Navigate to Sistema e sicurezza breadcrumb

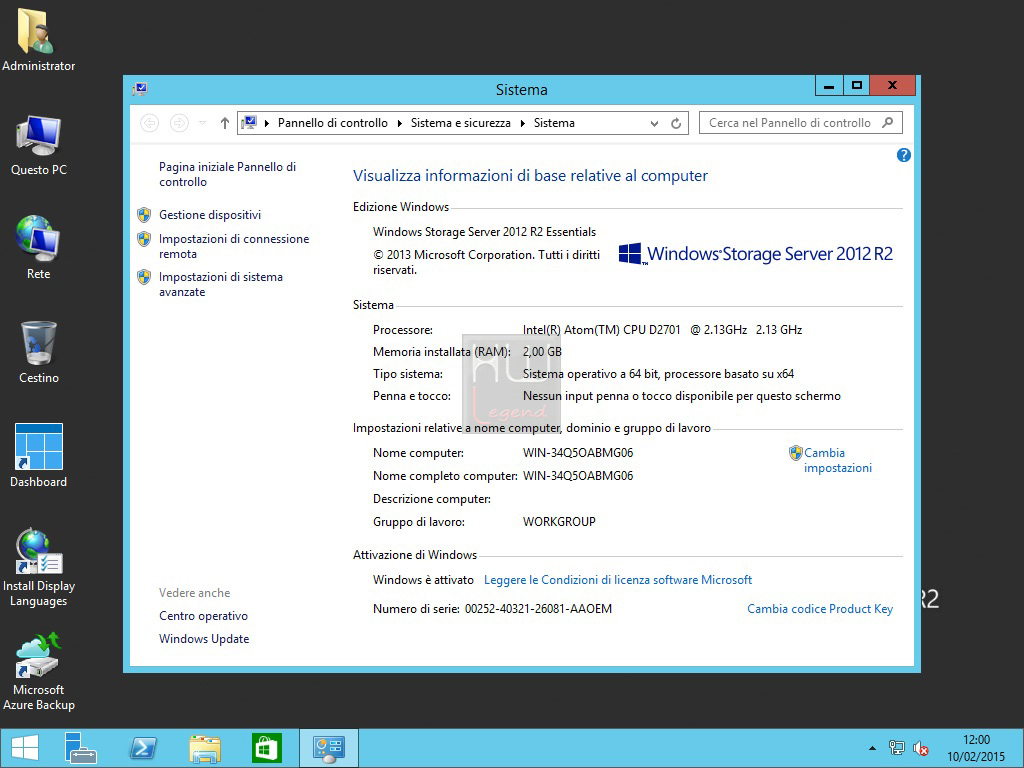[x=460, y=123]
